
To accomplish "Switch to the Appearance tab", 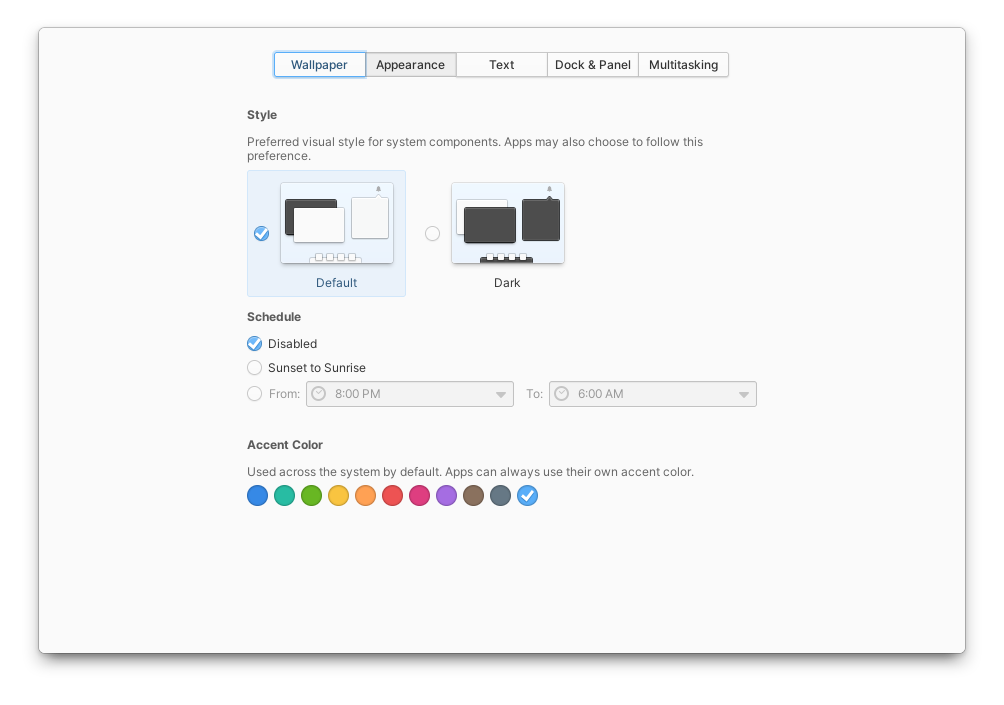I will coord(410,64).
